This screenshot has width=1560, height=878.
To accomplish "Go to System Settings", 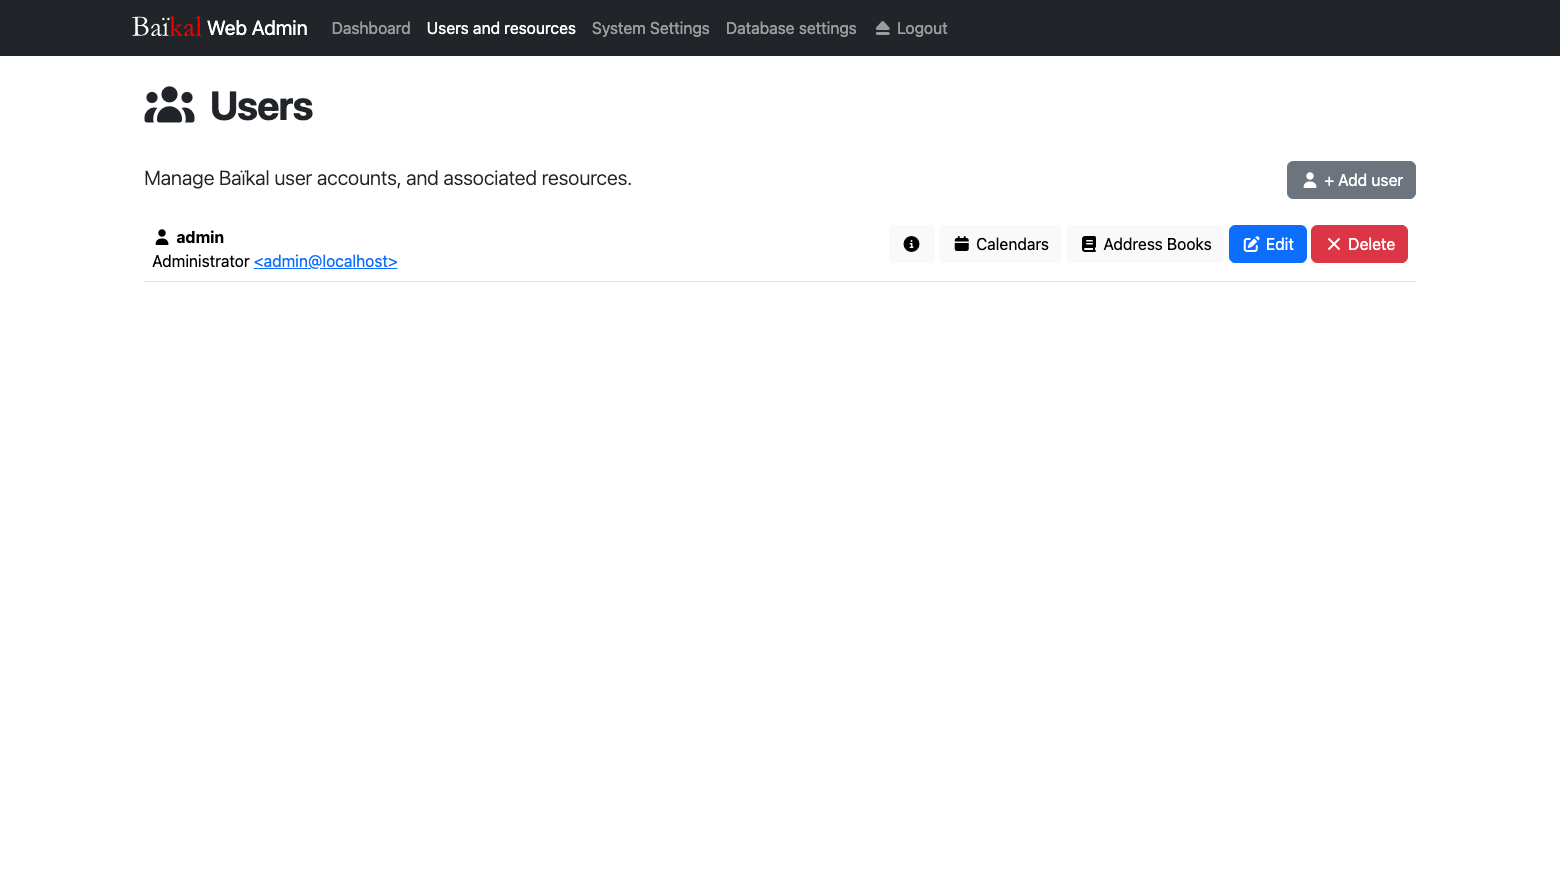I will [x=651, y=28].
